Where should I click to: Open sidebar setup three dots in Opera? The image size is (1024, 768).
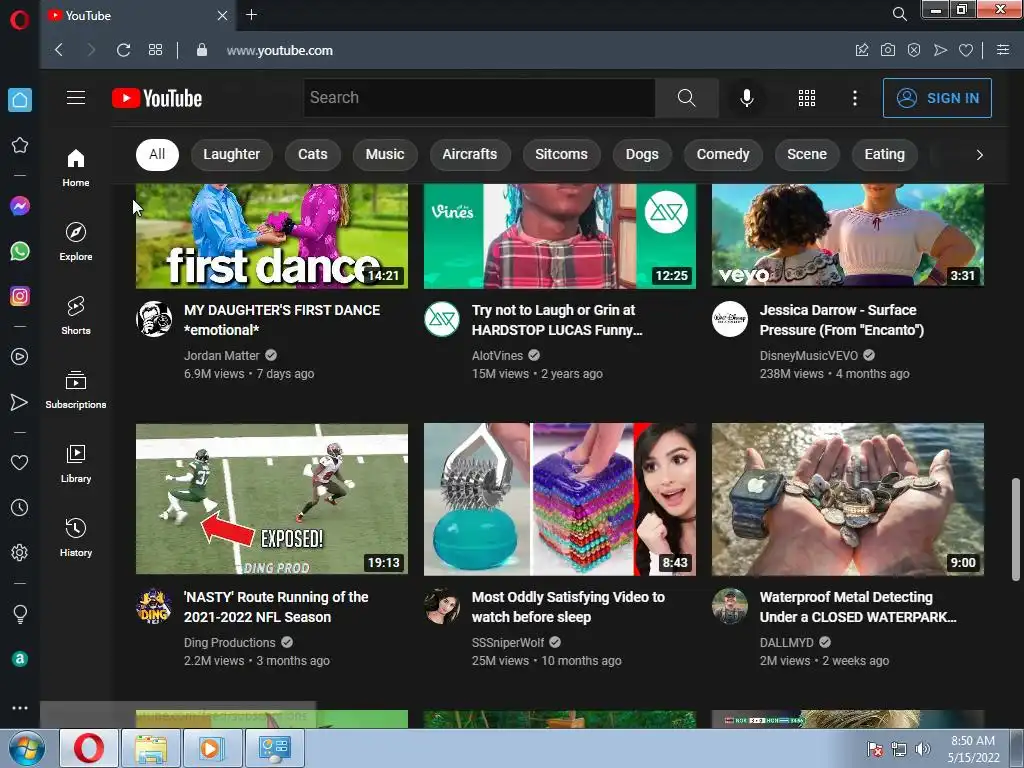pos(20,708)
